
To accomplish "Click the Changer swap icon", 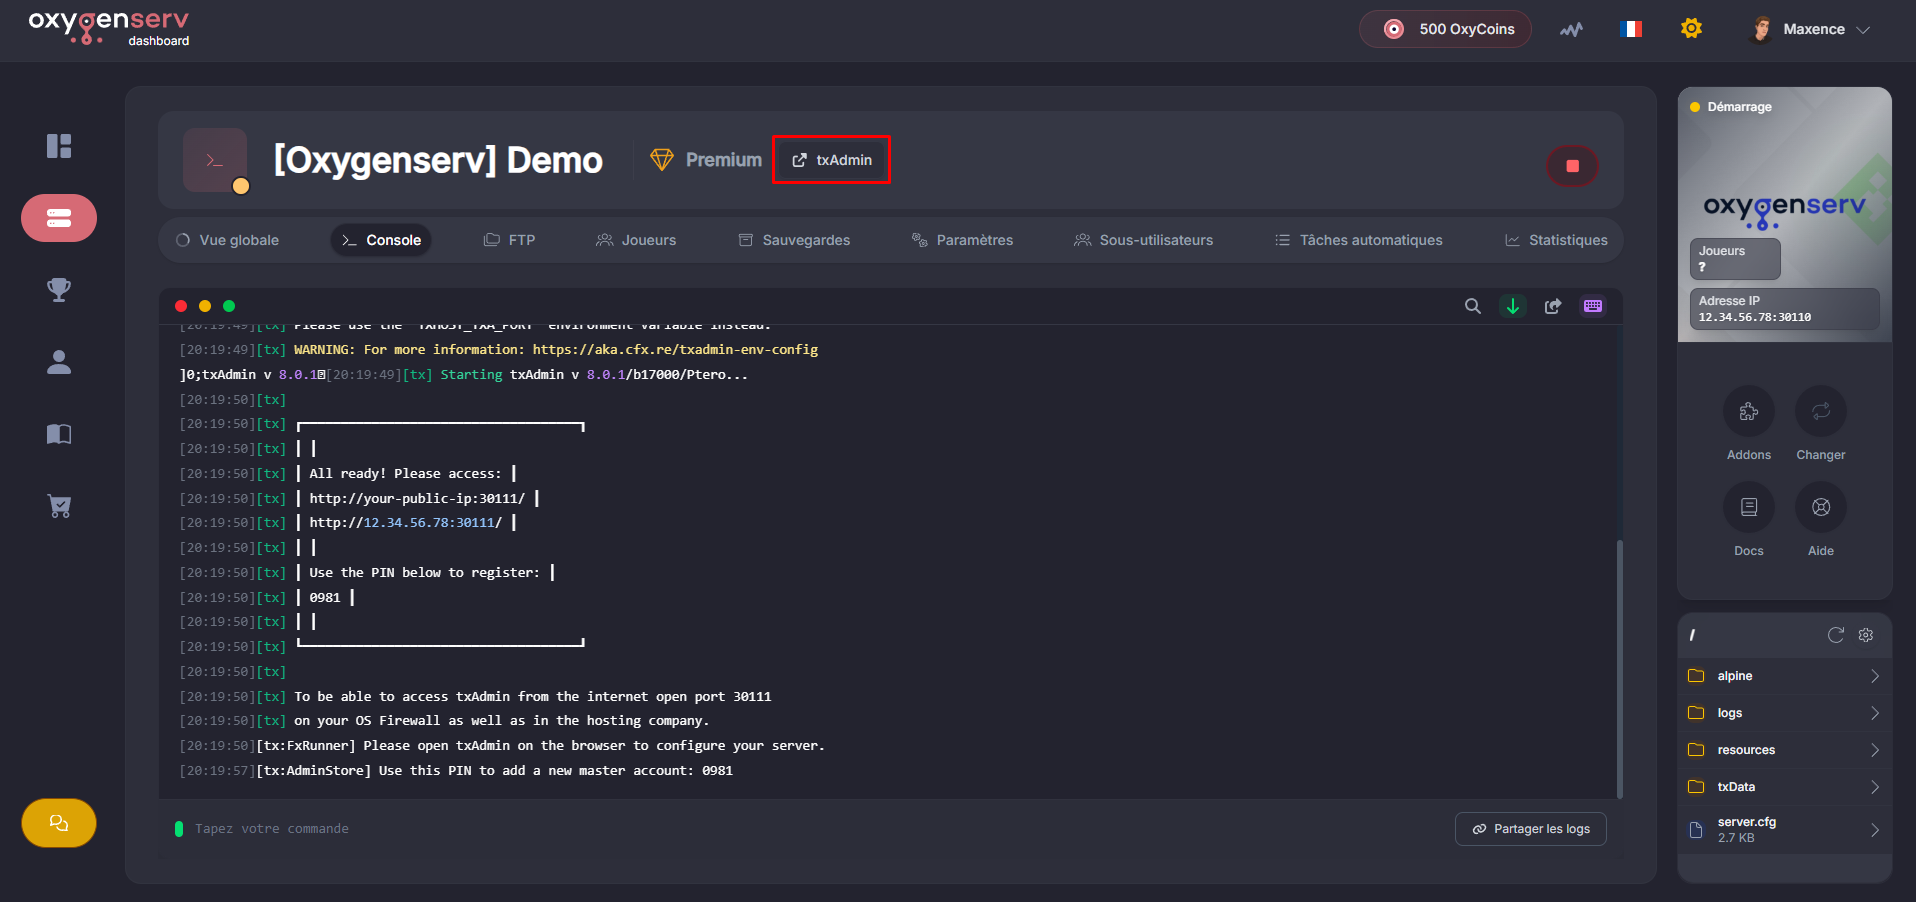I will (1820, 412).
